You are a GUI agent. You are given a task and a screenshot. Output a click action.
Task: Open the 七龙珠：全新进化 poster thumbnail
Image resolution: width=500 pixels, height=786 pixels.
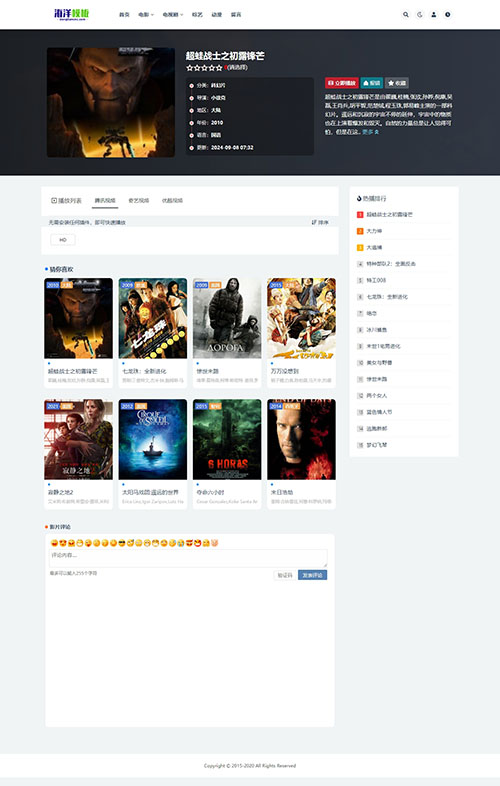(x=152, y=318)
